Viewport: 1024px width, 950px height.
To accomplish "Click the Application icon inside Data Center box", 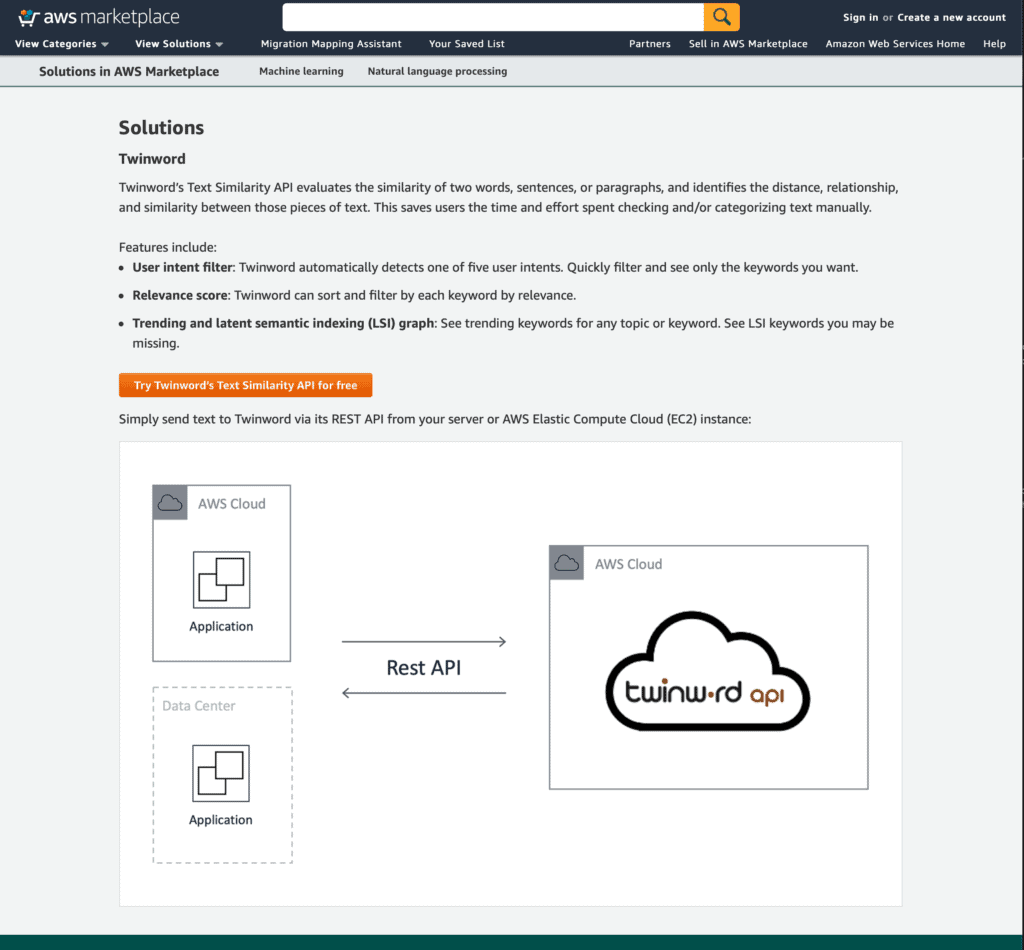I will 221,773.
